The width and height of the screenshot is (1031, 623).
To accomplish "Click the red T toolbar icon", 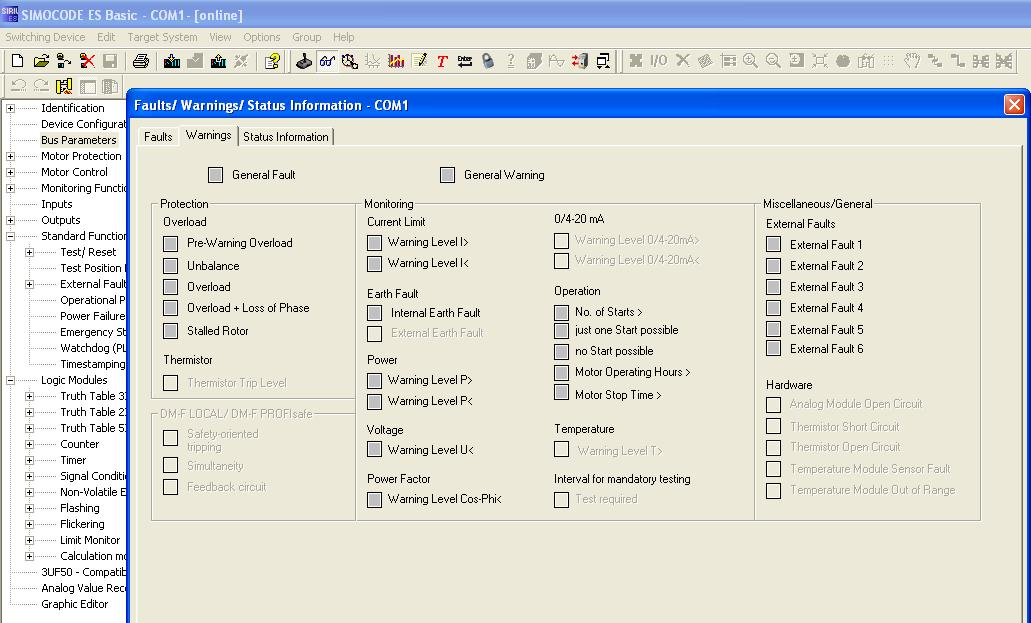I will click(442, 61).
